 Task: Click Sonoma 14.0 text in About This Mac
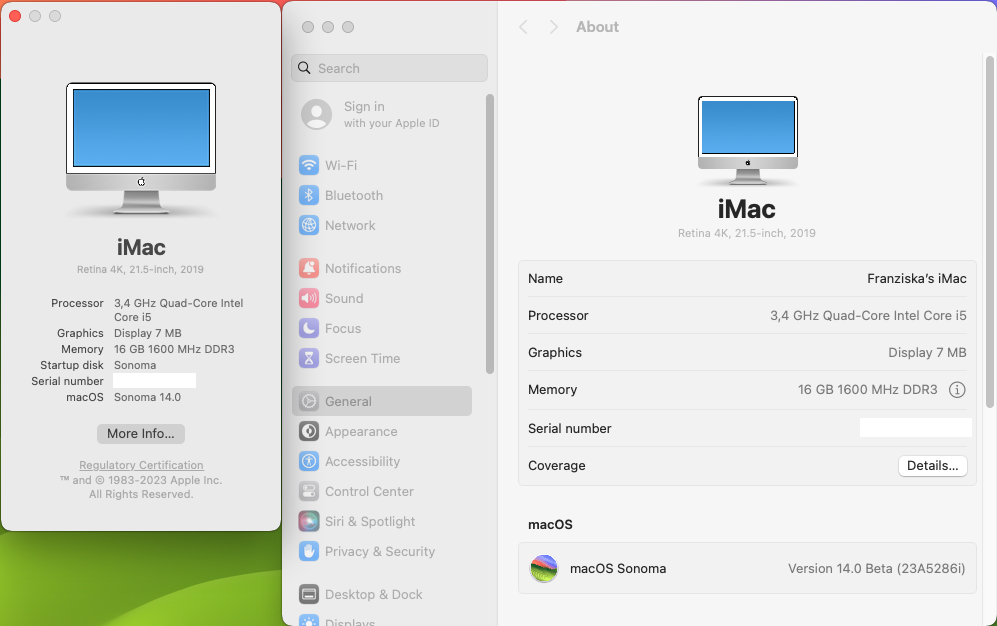(x=148, y=397)
